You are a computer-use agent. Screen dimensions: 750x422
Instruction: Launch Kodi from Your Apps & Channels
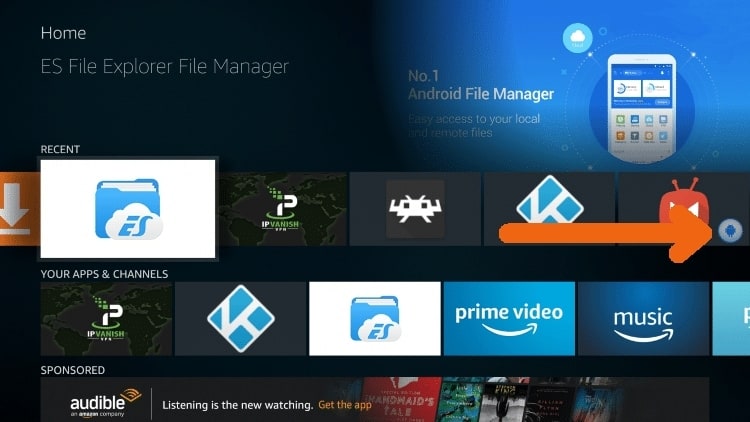pyautogui.click(x=241, y=319)
